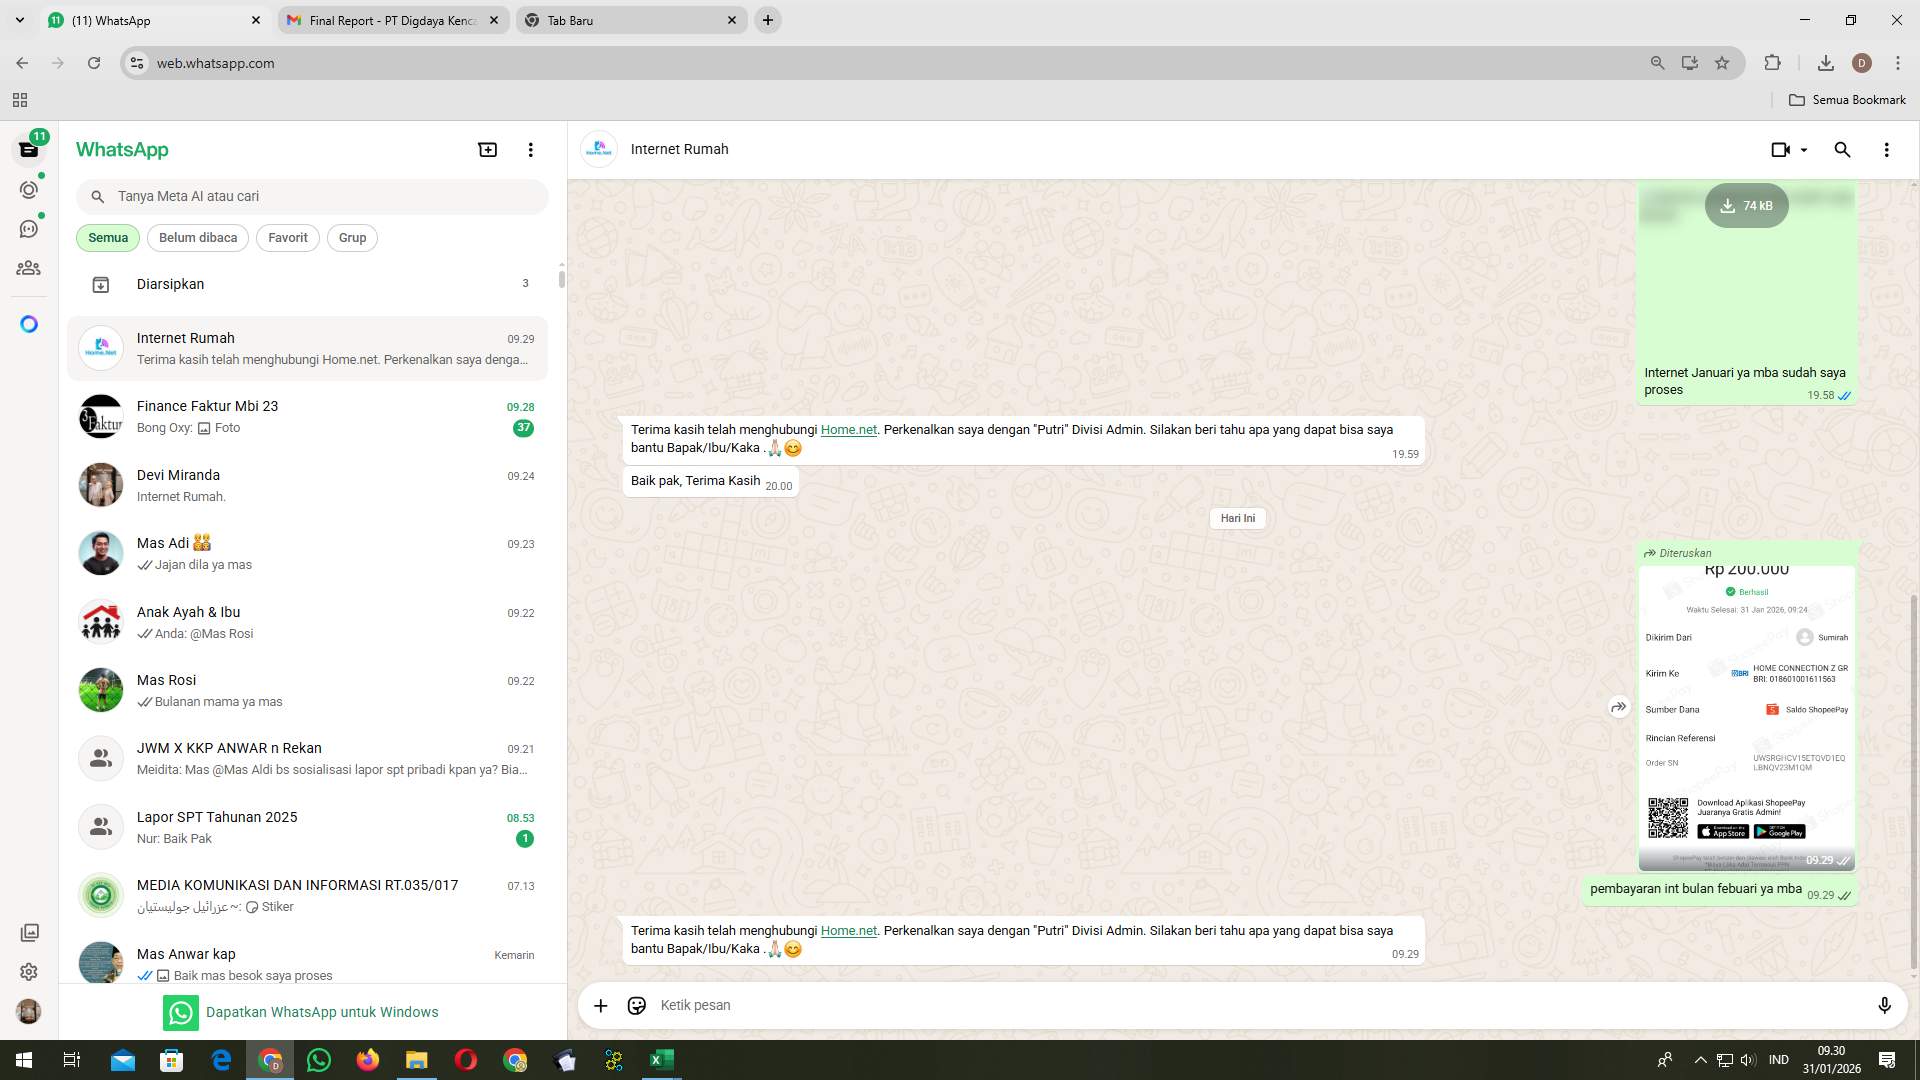Start a new chat

coord(487,149)
